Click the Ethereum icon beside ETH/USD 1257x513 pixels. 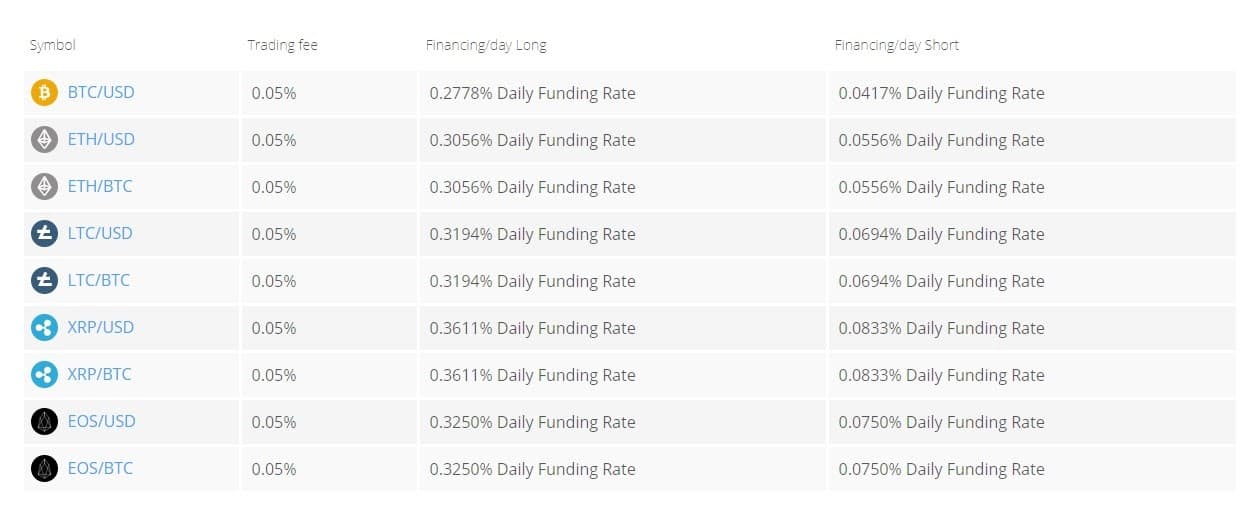[x=44, y=140]
